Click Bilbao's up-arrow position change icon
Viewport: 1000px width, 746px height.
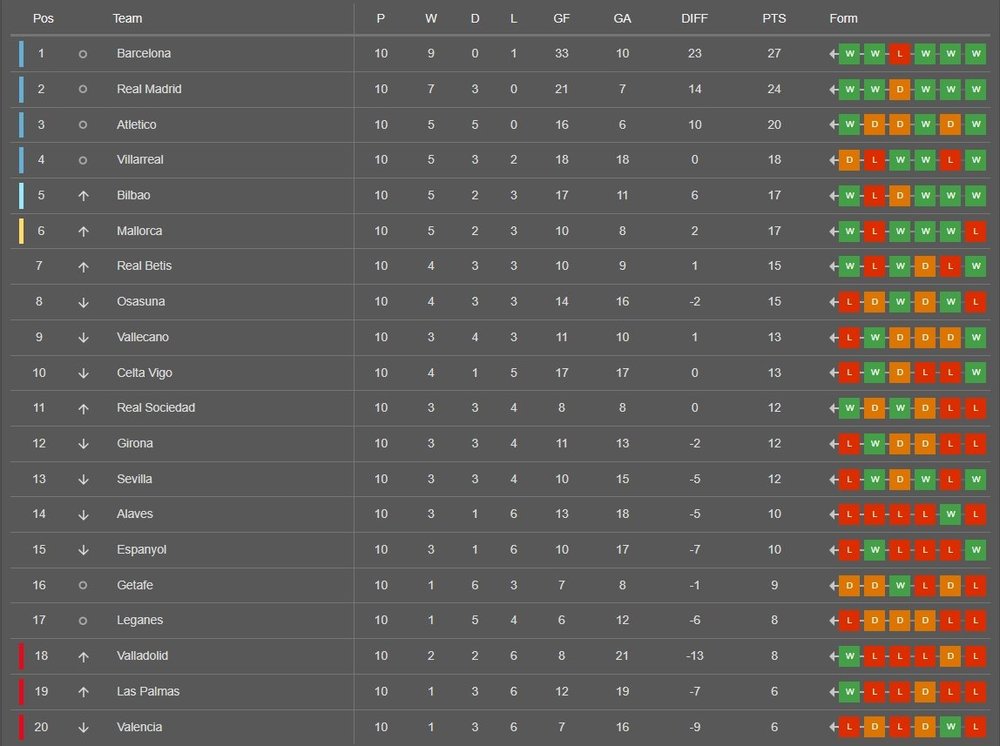pos(83,196)
